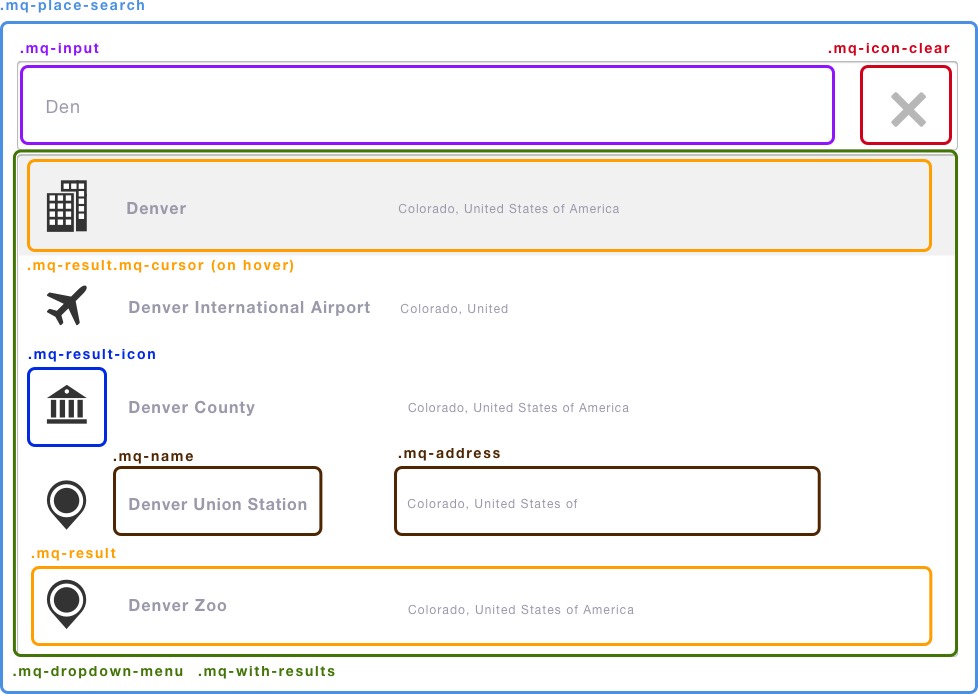Click the map pin icon for Denver Union Station

66,504
